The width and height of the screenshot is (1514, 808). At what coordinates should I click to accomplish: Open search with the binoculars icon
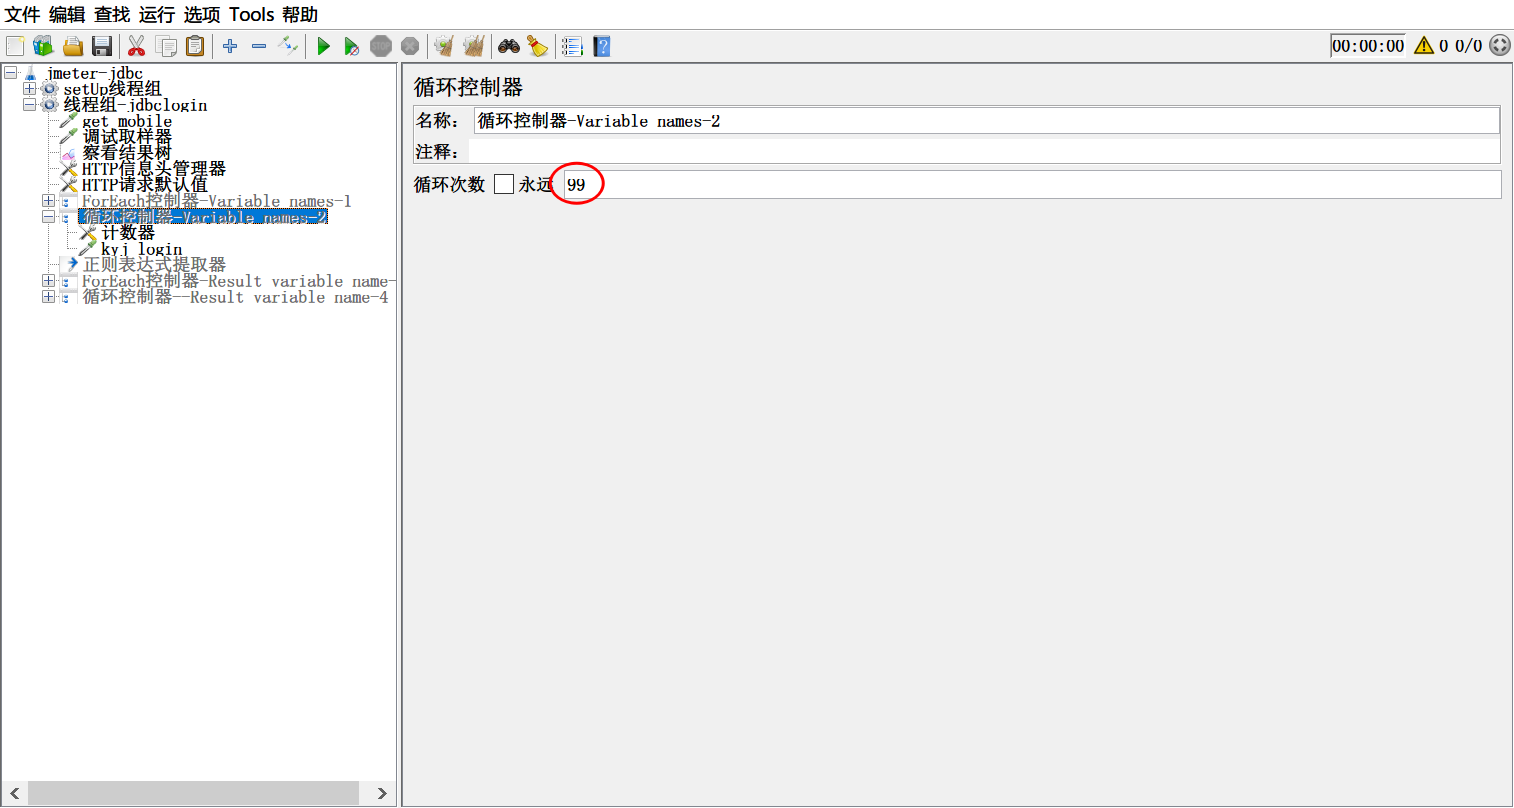[509, 46]
